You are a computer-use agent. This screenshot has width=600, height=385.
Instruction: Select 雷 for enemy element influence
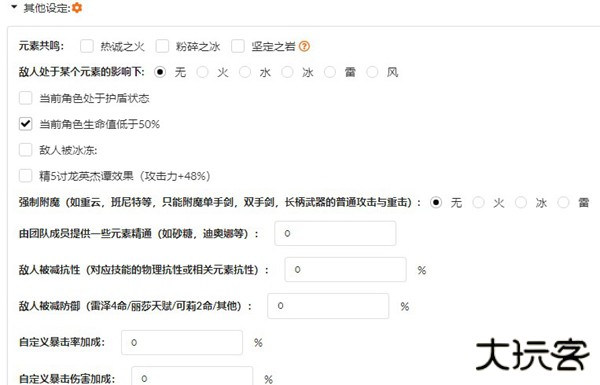click(x=330, y=72)
